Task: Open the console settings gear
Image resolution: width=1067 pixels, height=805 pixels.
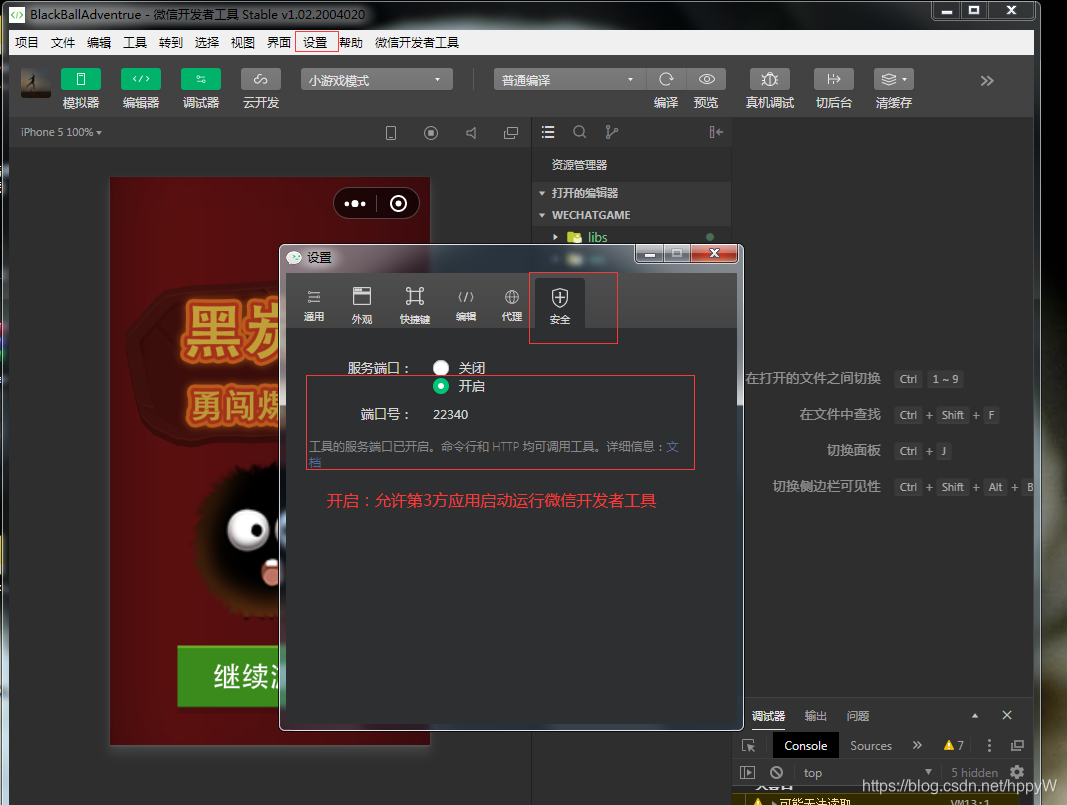Action: pyautogui.click(x=1017, y=772)
